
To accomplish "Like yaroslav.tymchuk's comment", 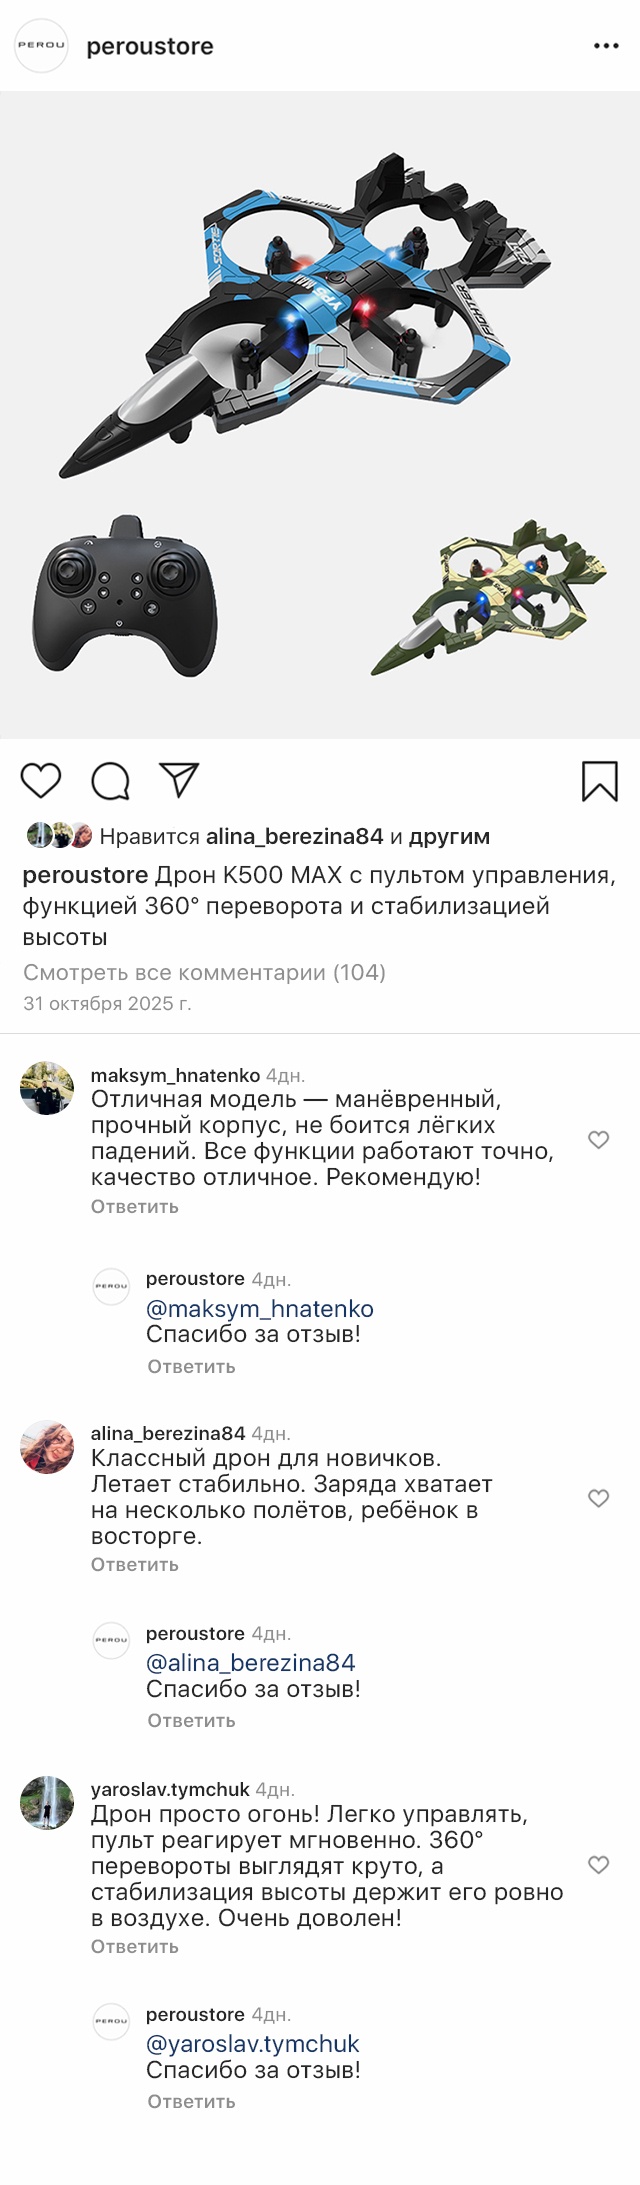I will click(x=598, y=1864).
